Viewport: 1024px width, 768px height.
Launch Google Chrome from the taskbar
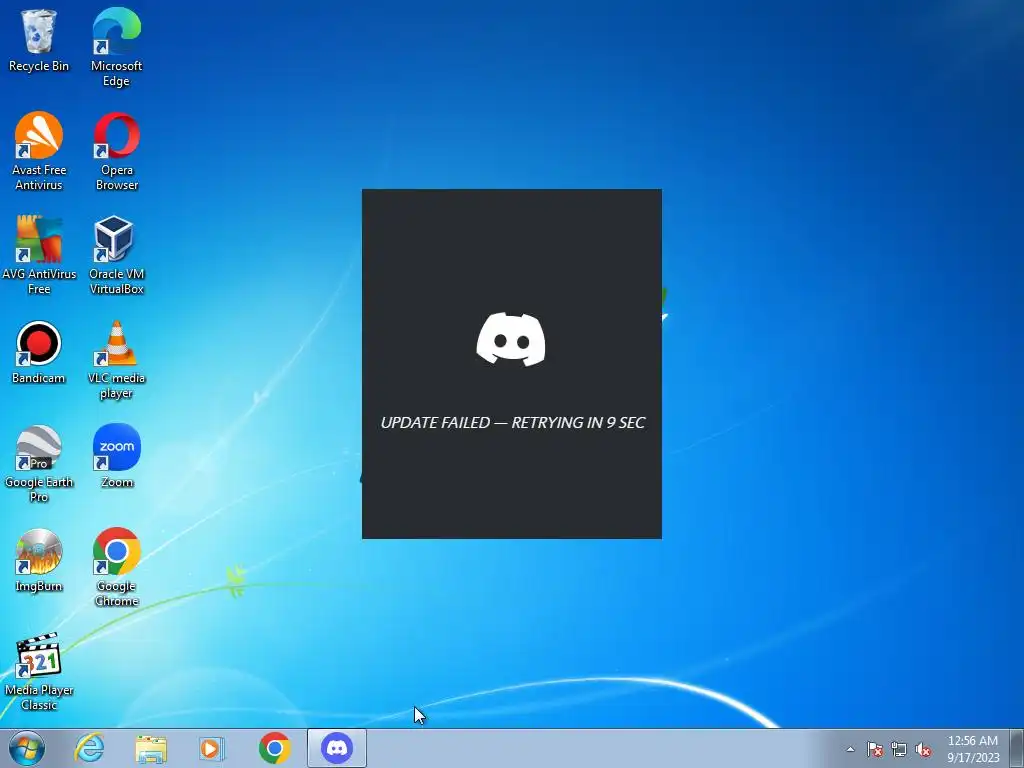pyautogui.click(x=274, y=748)
